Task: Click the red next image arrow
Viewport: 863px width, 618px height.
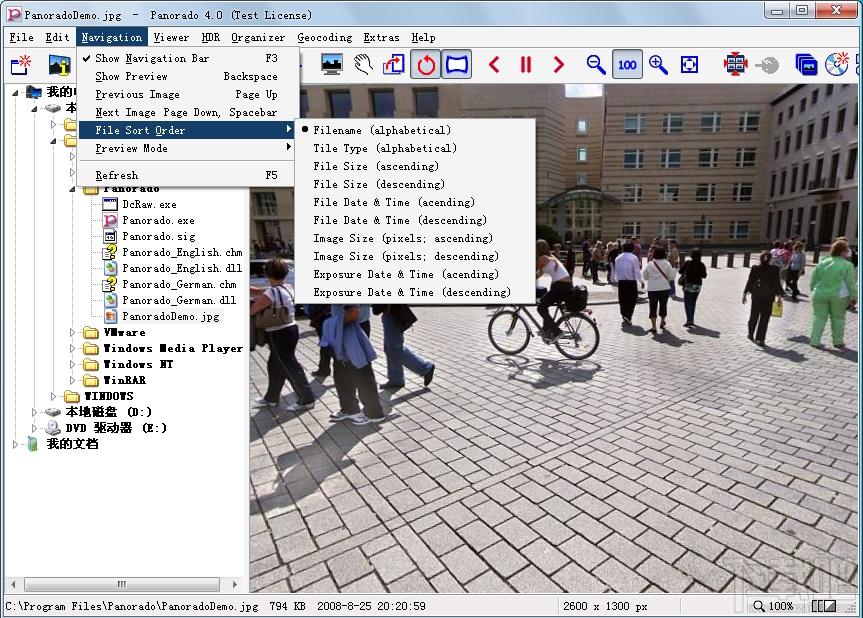Action: [x=559, y=65]
